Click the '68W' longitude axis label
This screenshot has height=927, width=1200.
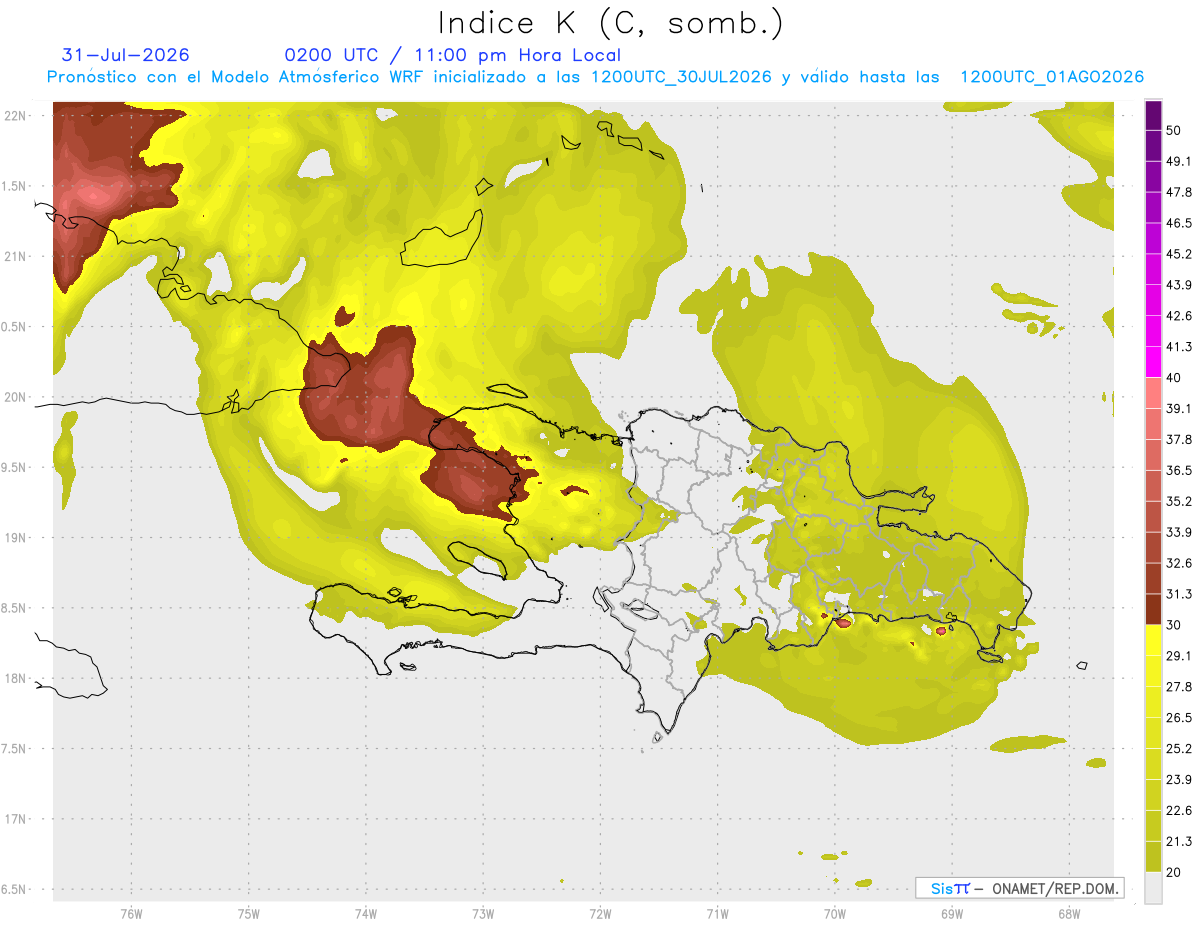coord(1068,914)
